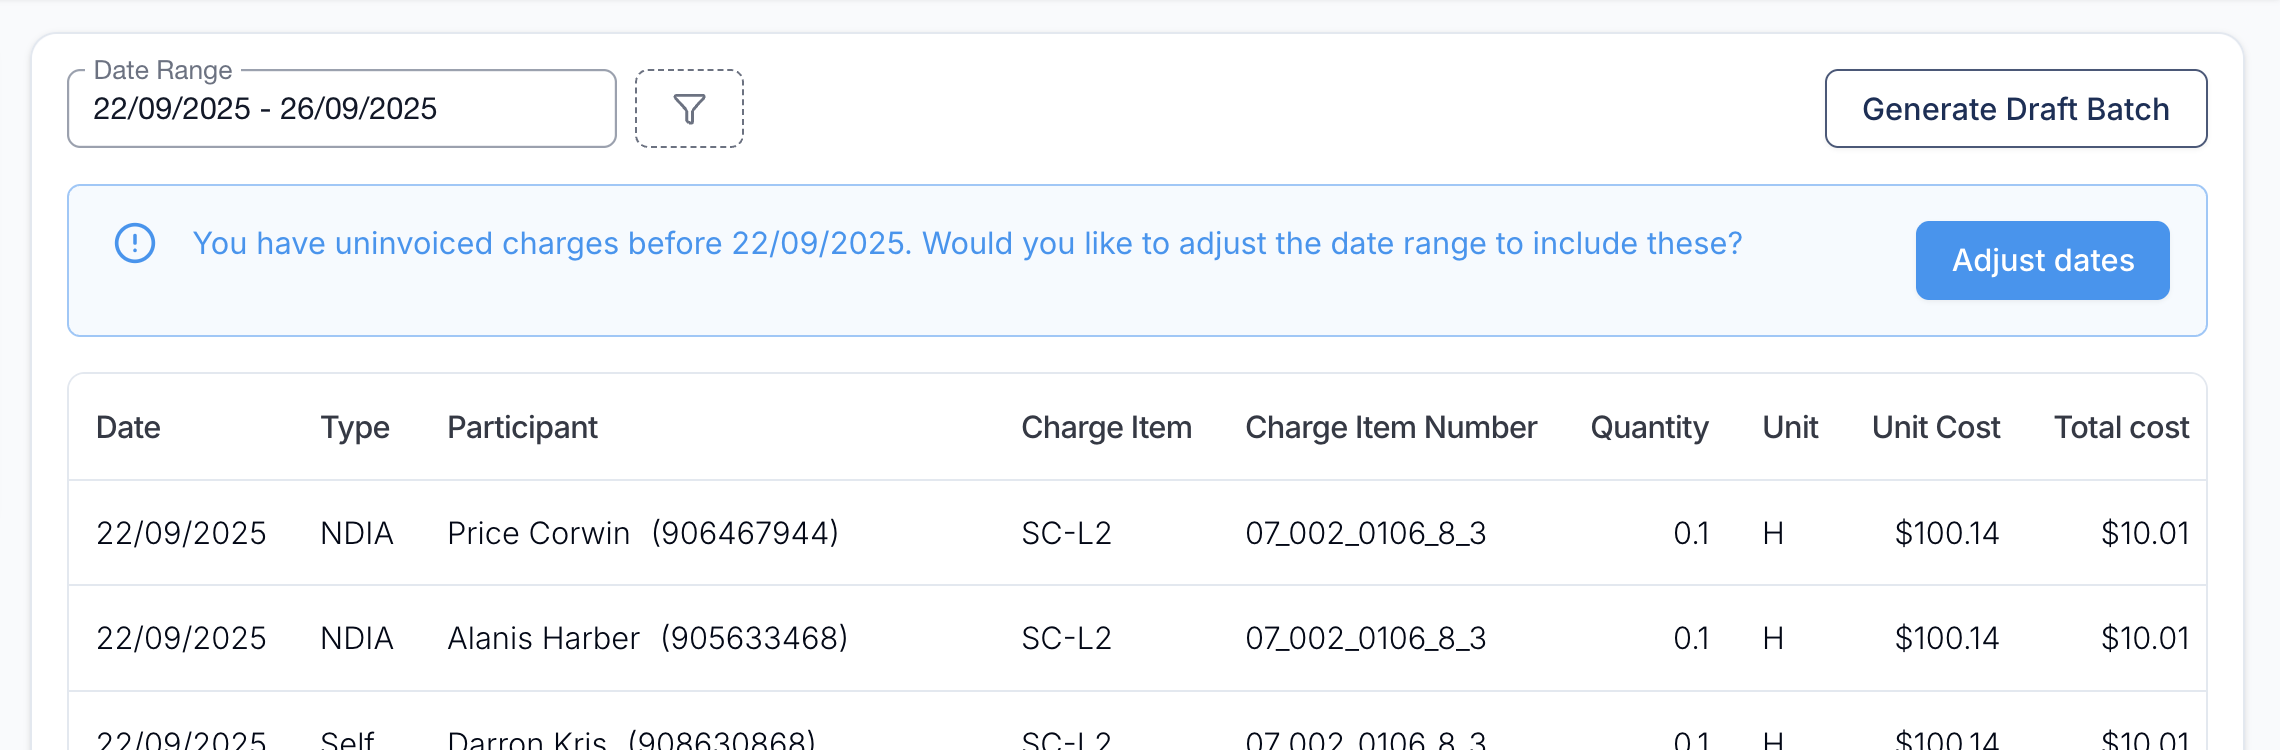Click the filter funnel icon
Image resolution: width=2280 pixels, height=750 pixels.
point(689,109)
